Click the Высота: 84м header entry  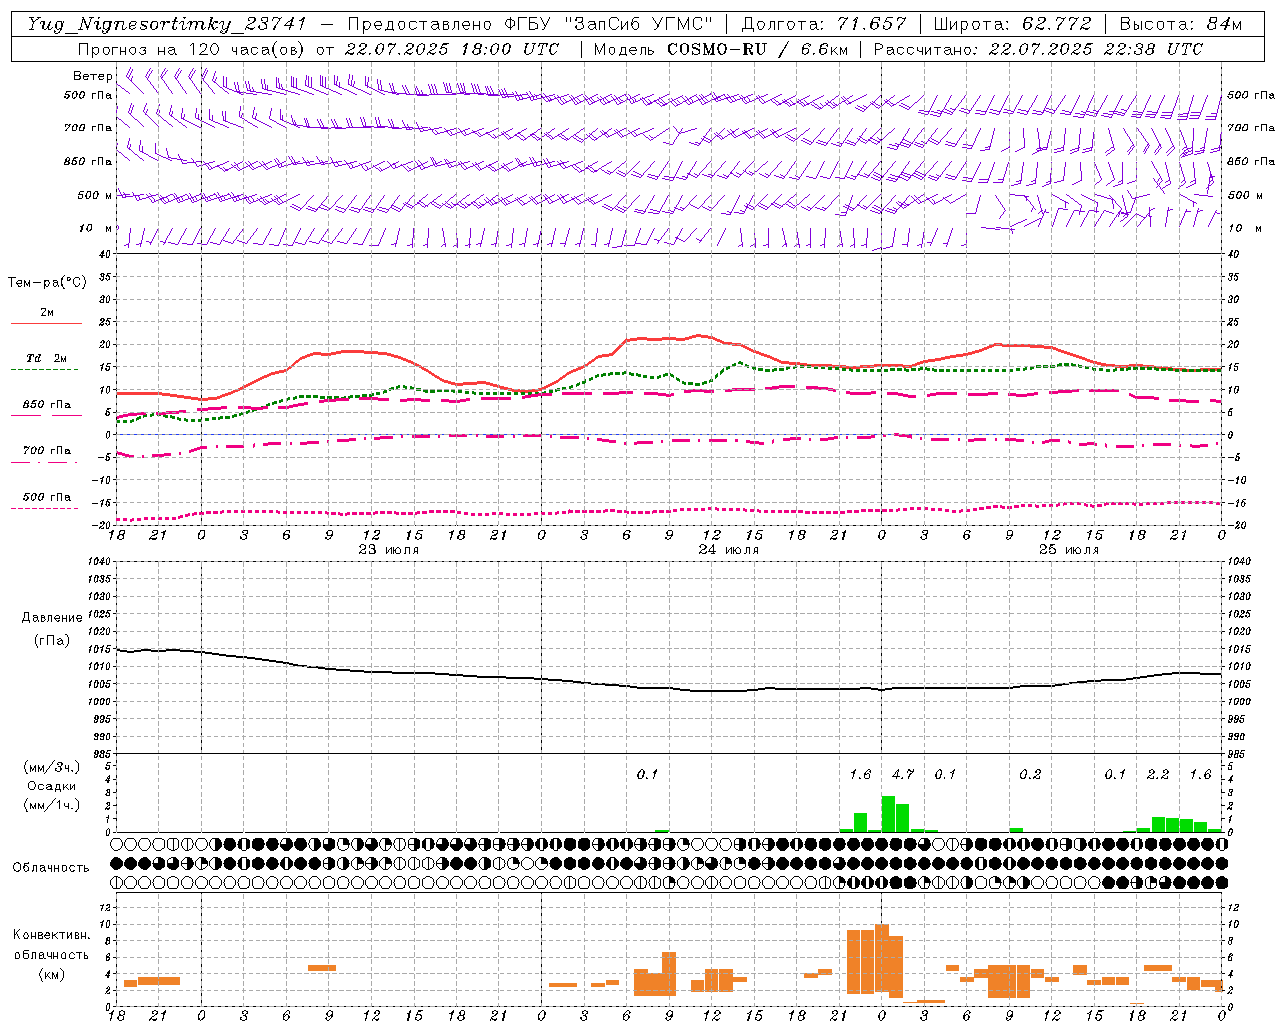(x=1181, y=24)
